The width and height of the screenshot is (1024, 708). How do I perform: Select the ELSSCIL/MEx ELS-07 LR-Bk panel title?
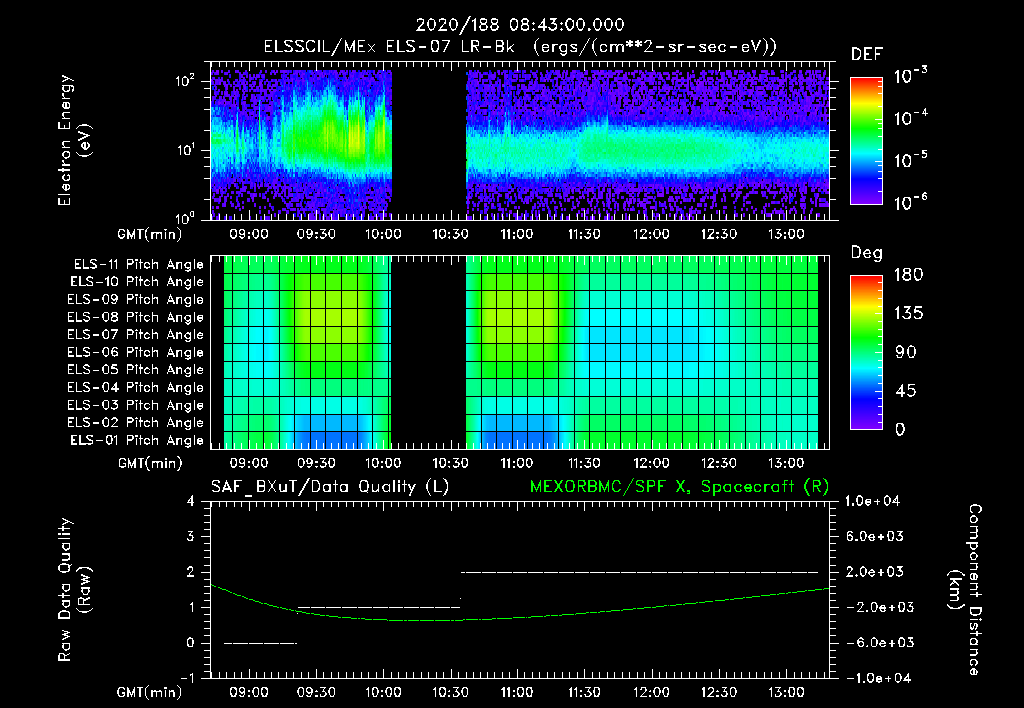coord(520,47)
